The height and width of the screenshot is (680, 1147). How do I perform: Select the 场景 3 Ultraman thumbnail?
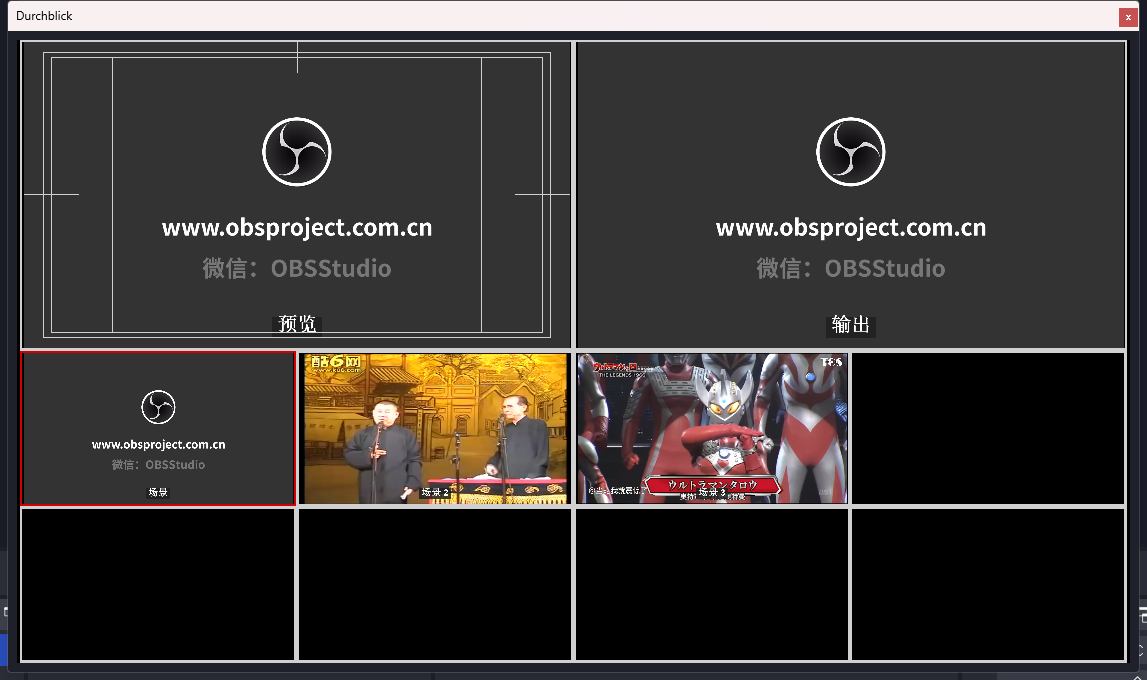click(712, 428)
